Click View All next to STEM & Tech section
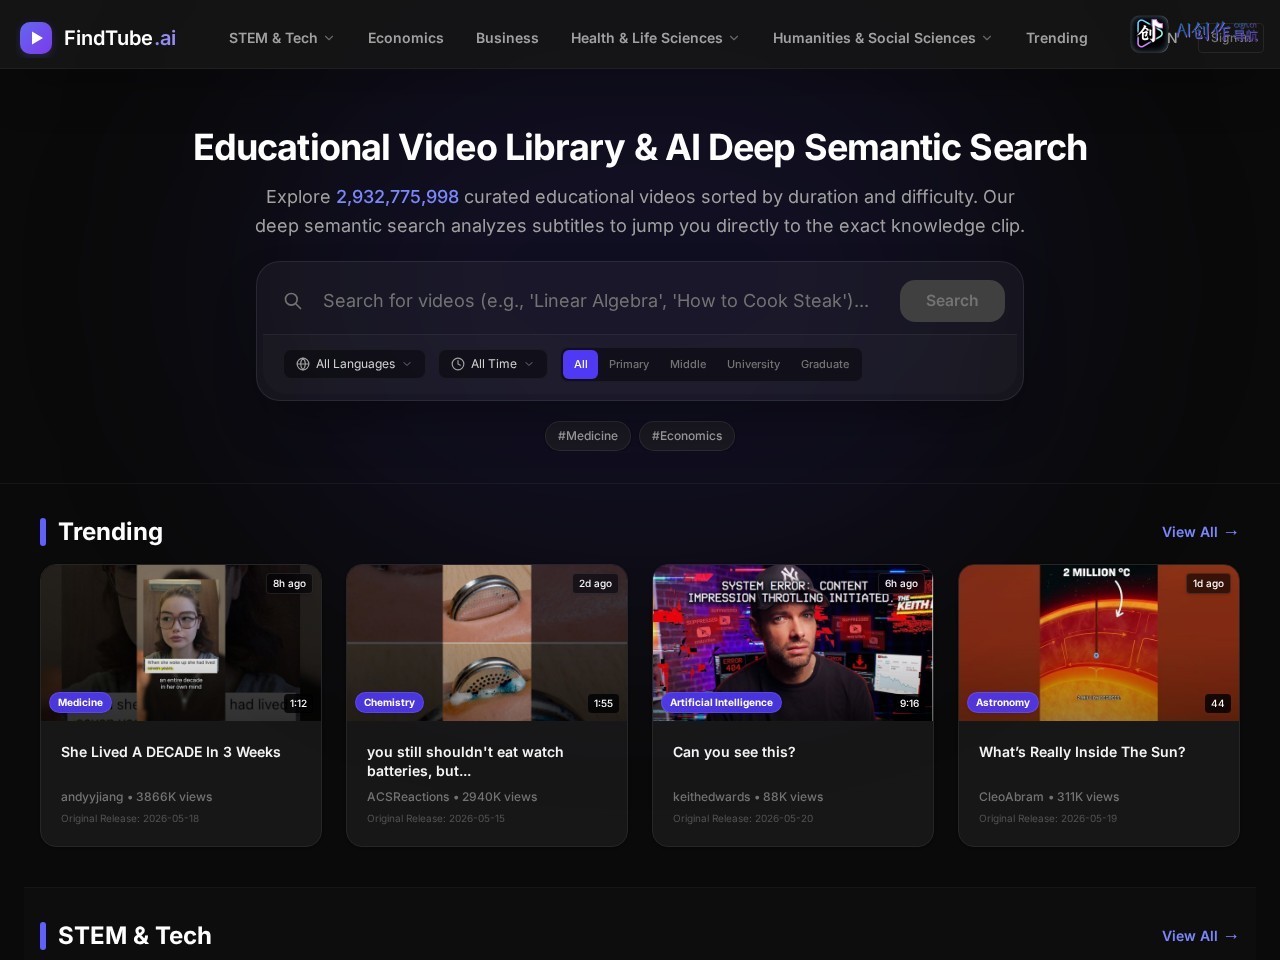Image resolution: width=1280 pixels, height=960 pixels. pyautogui.click(x=1200, y=936)
